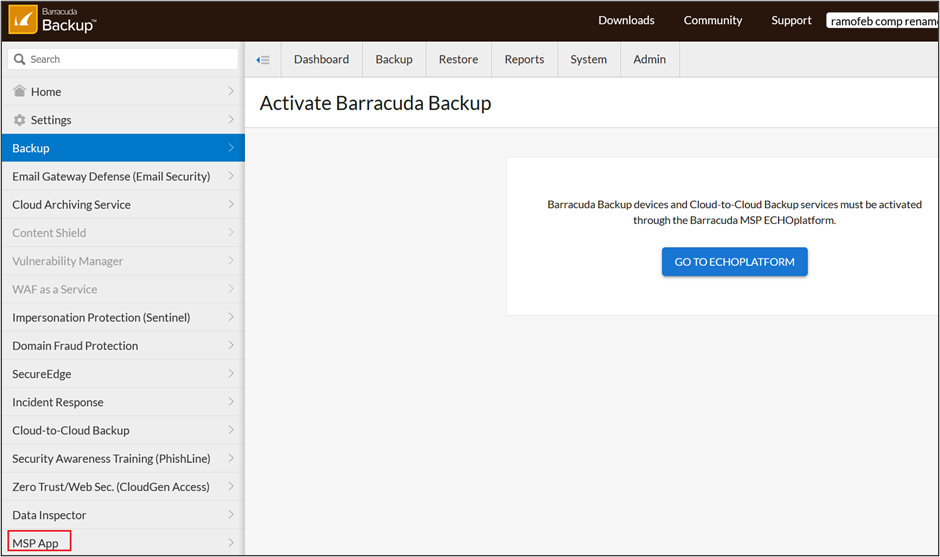Select WAF as a Service entry
Image resolution: width=940 pixels, height=557 pixels.
123,289
